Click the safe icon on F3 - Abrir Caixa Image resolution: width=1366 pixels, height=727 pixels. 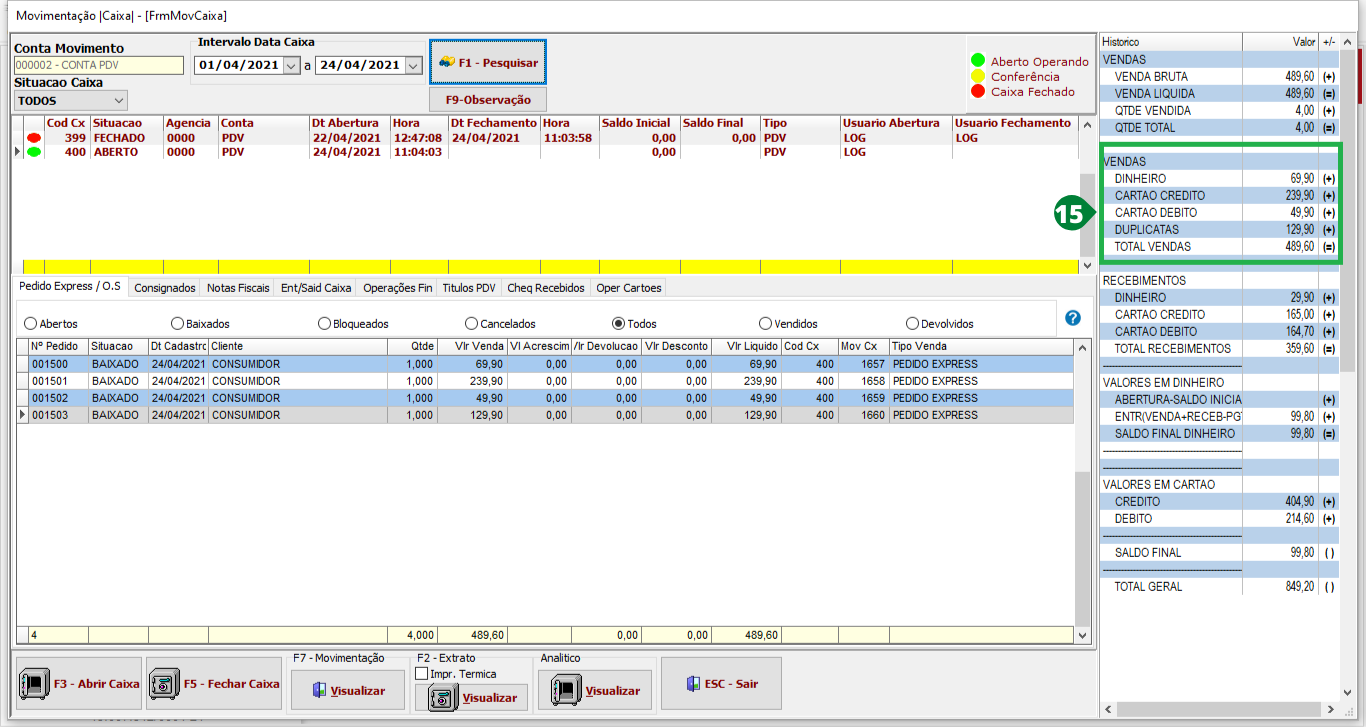point(32,684)
